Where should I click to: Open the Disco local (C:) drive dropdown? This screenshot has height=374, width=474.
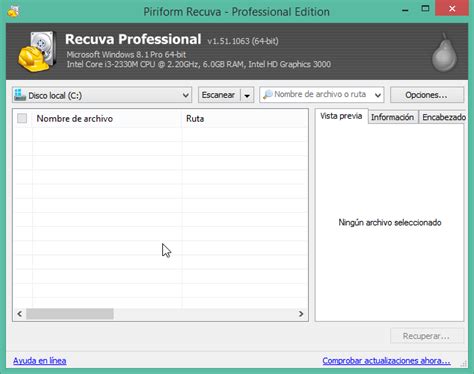tap(102, 95)
